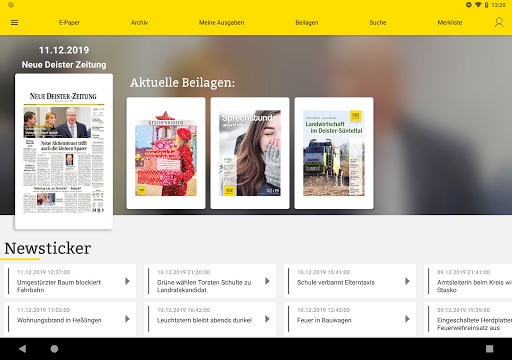
Task: Open the Neue Deister-Zeitung front page thumbnail
Action: tap(64, 151)
